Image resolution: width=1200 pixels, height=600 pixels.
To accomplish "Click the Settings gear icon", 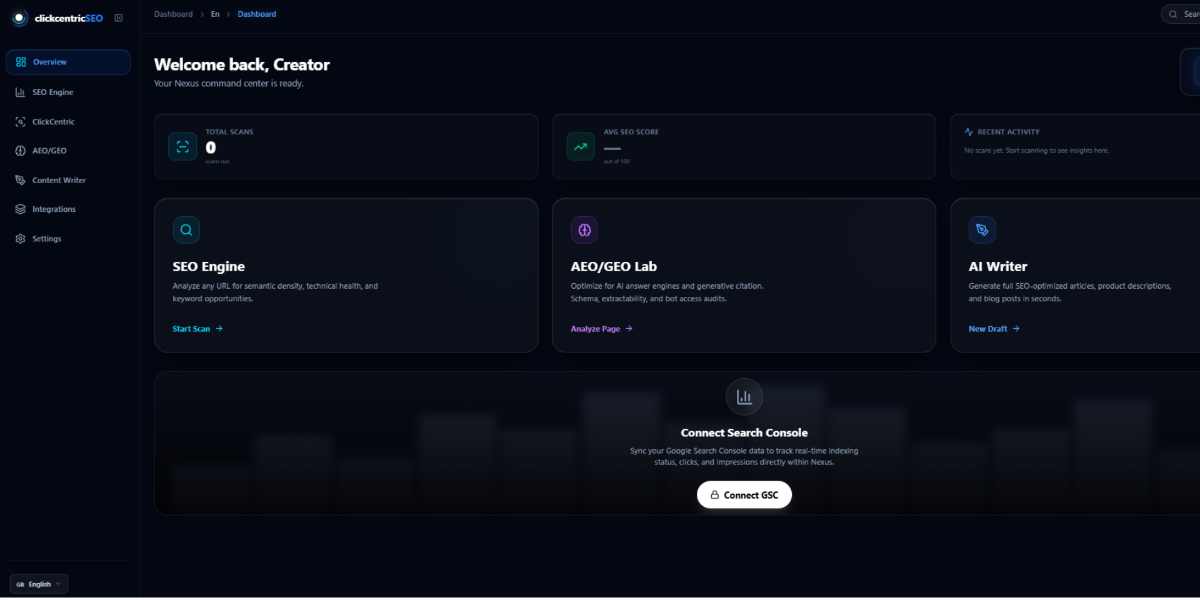I will [21, 239].
